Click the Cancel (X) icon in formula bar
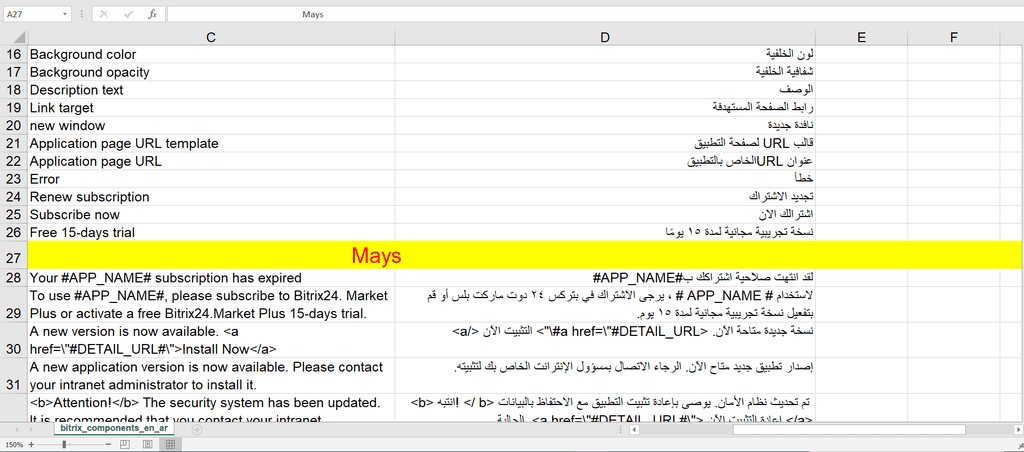Screen dimensions: 1024x452 103,14
